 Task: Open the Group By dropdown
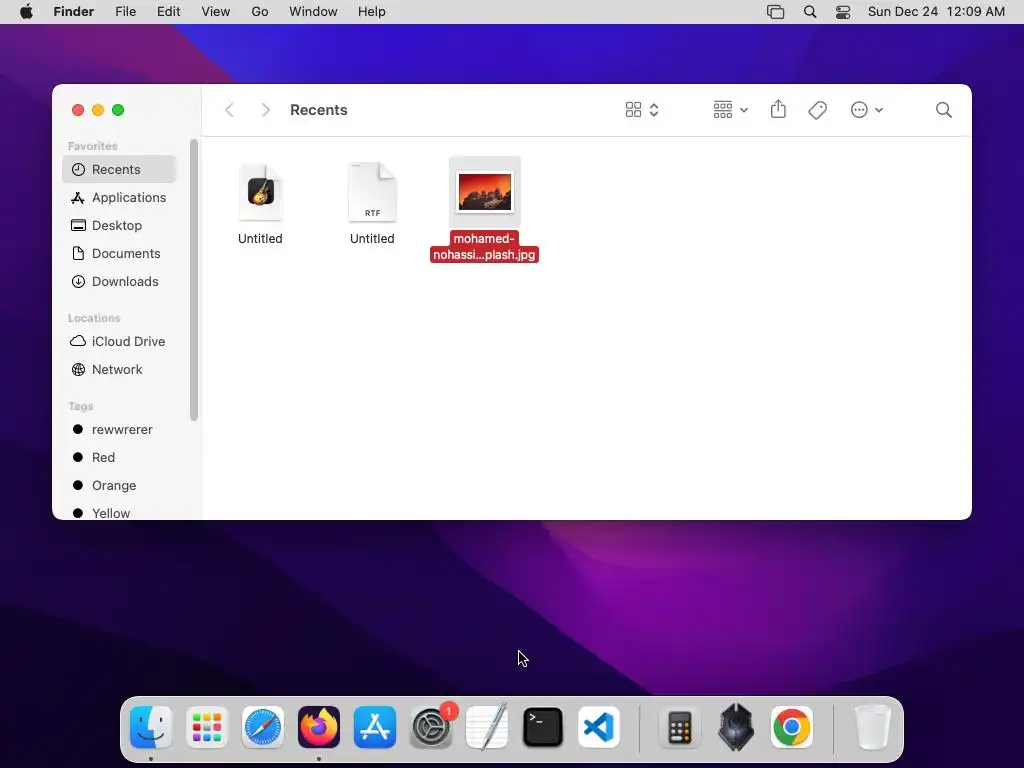point(730,110)
